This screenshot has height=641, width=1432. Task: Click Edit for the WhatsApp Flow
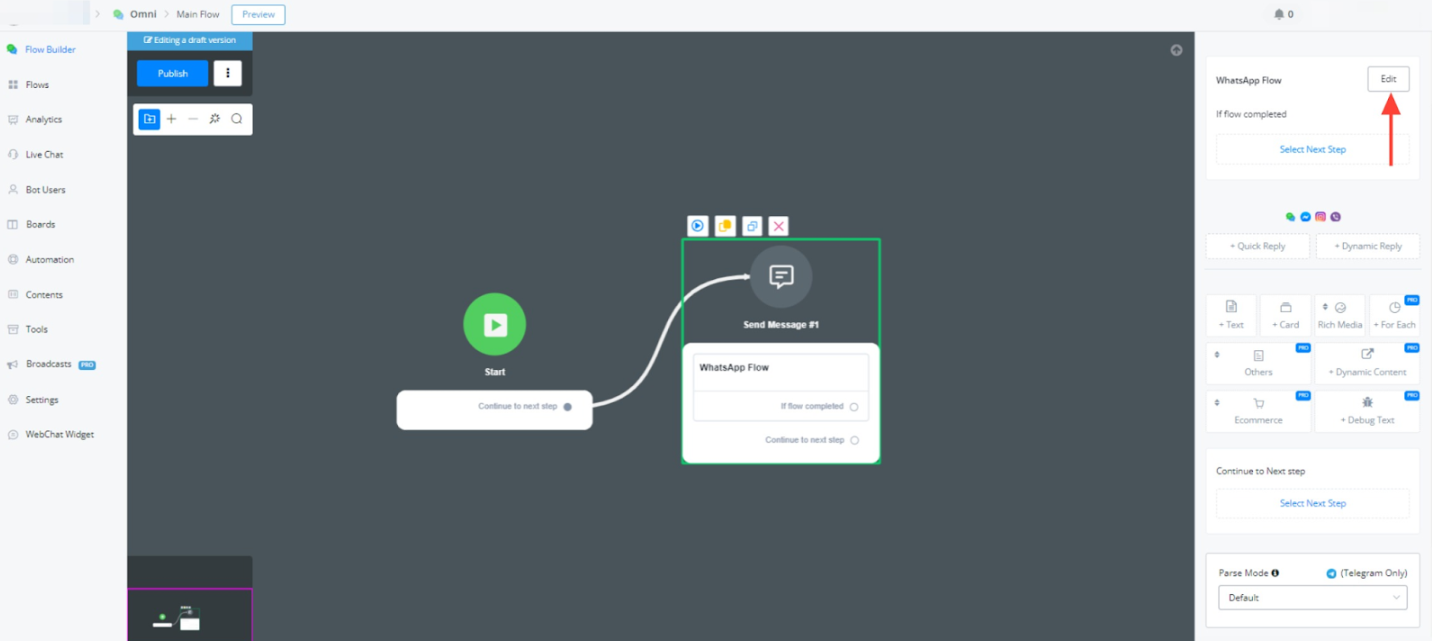pyautogui.click(x=1388, y=79)
